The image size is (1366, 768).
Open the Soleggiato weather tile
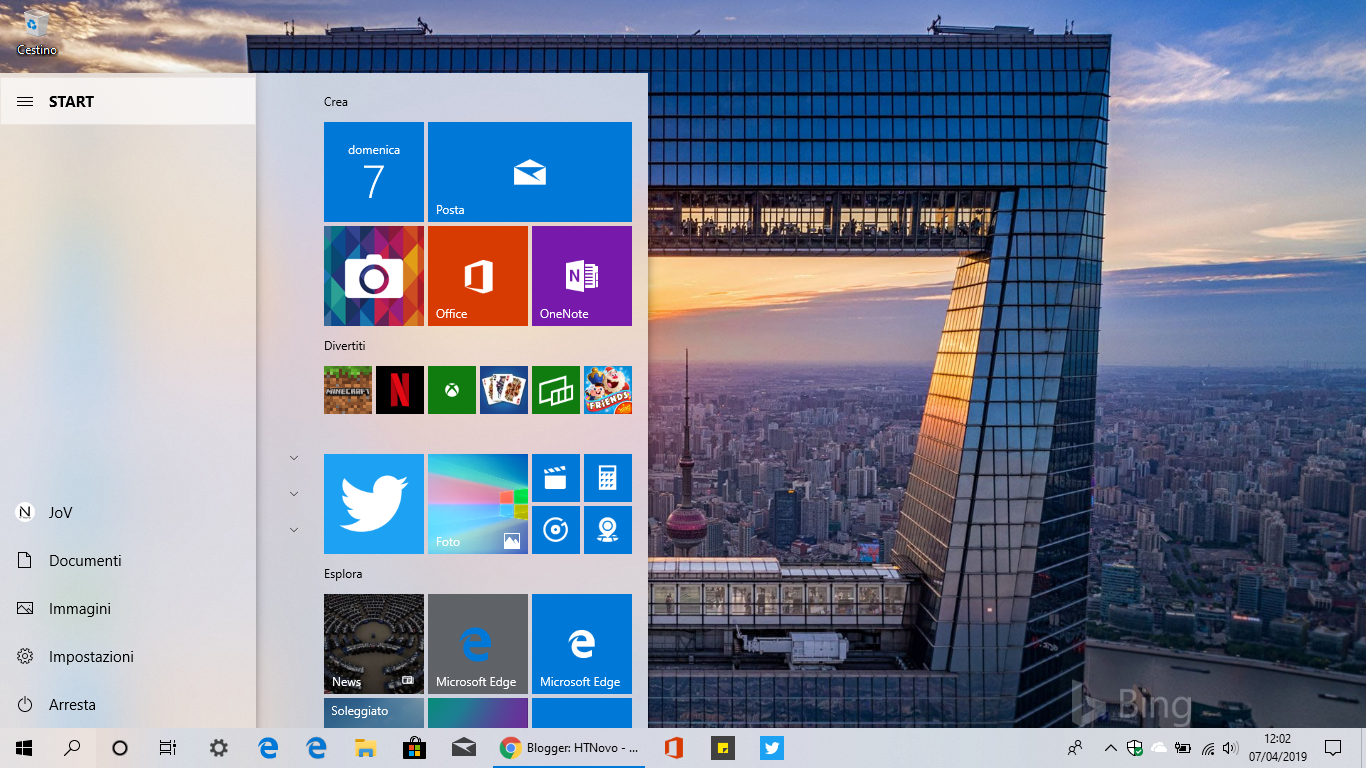(374, 713)
